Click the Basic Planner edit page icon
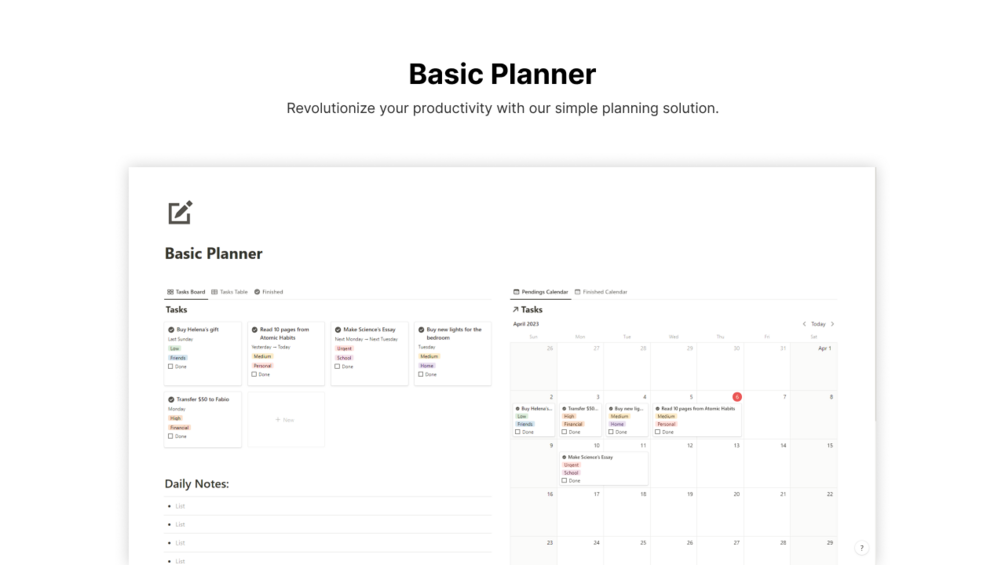The image size is (1005, 565). [180, 212]
